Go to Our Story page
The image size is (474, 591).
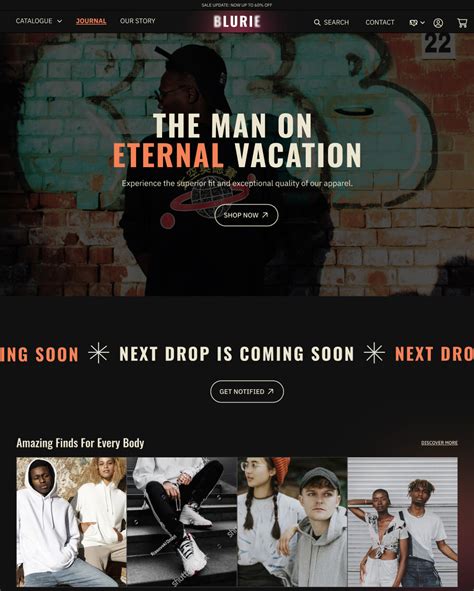[x=138, y=21]
